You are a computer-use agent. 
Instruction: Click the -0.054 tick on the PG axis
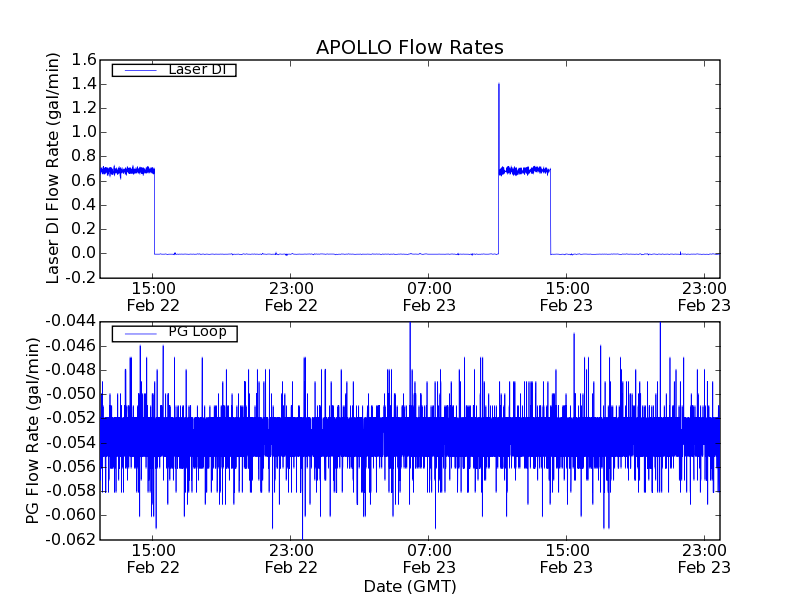[x=71, y=442]
